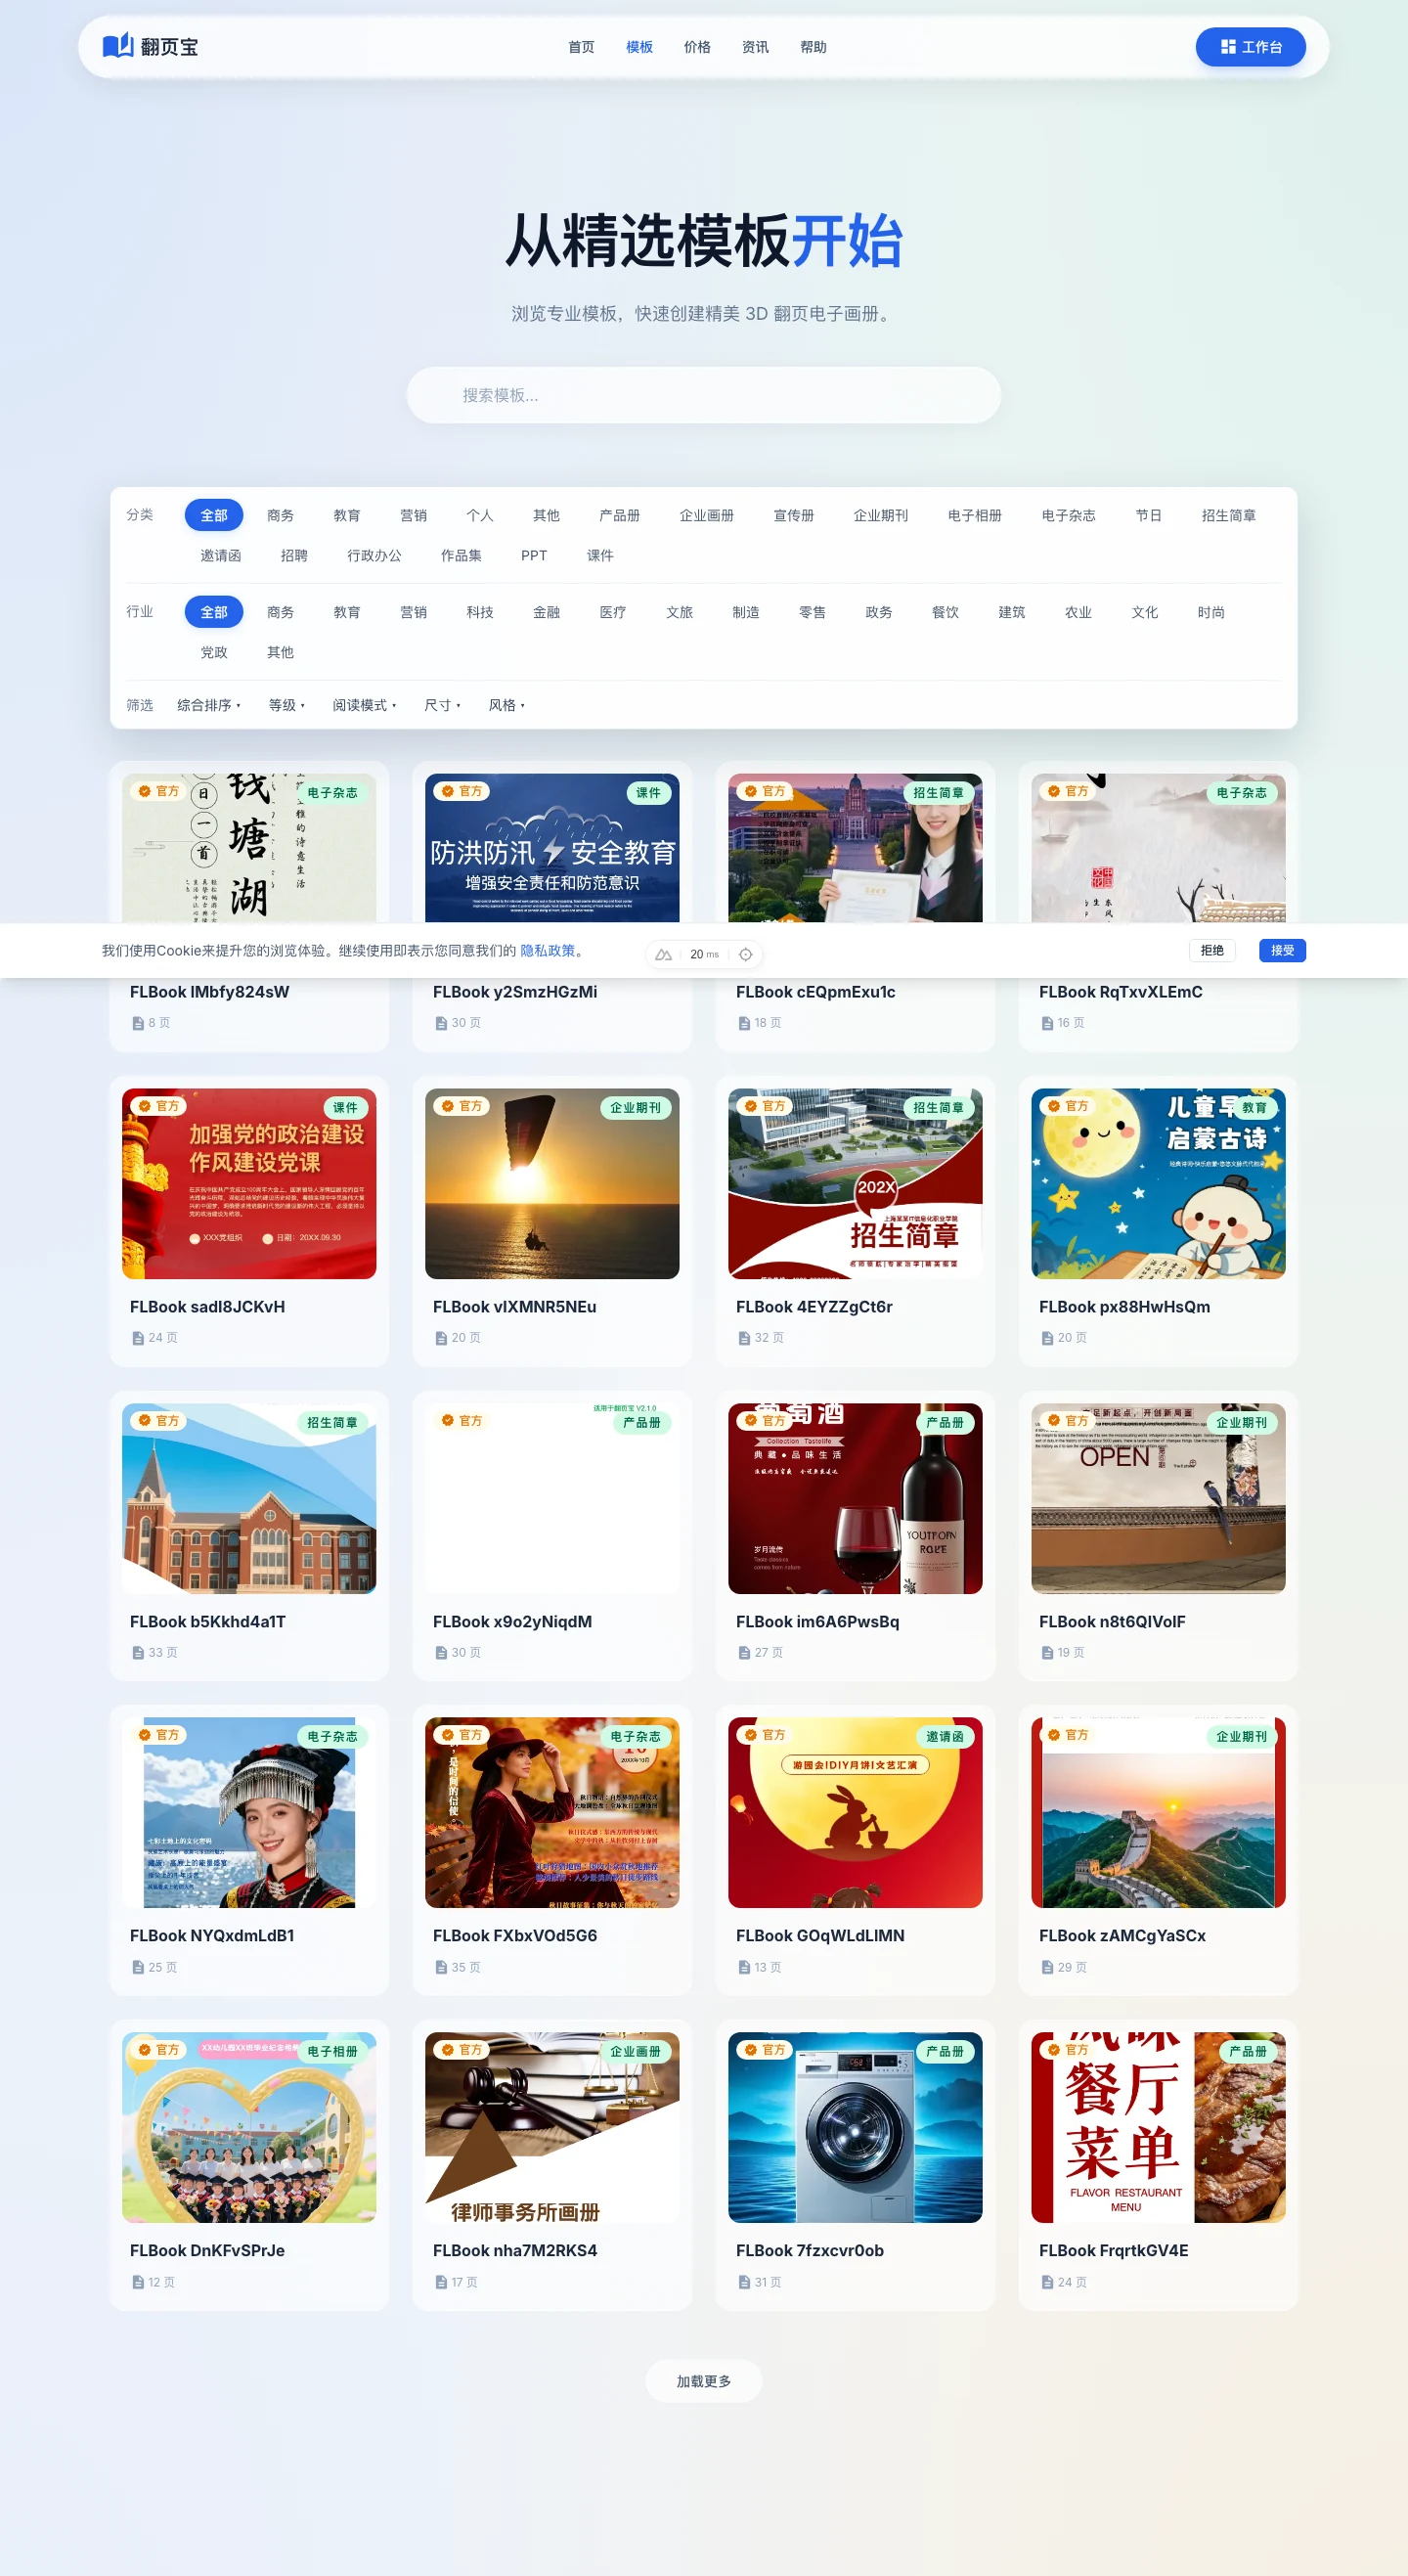Open the 阅读模式 dropdown

364,705
